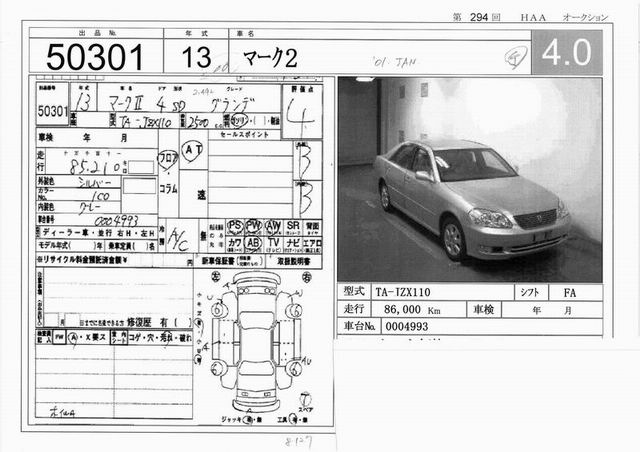Click the TV equipment code
640x452 pixels.
pyautogui.click(x=273, y=244)
